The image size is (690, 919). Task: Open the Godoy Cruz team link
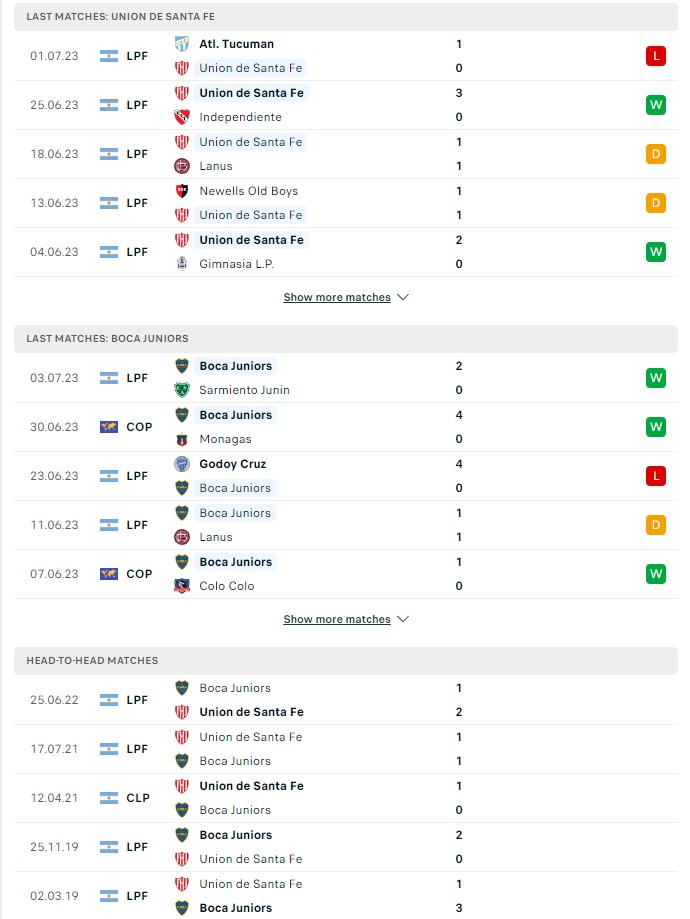[233, 464]
